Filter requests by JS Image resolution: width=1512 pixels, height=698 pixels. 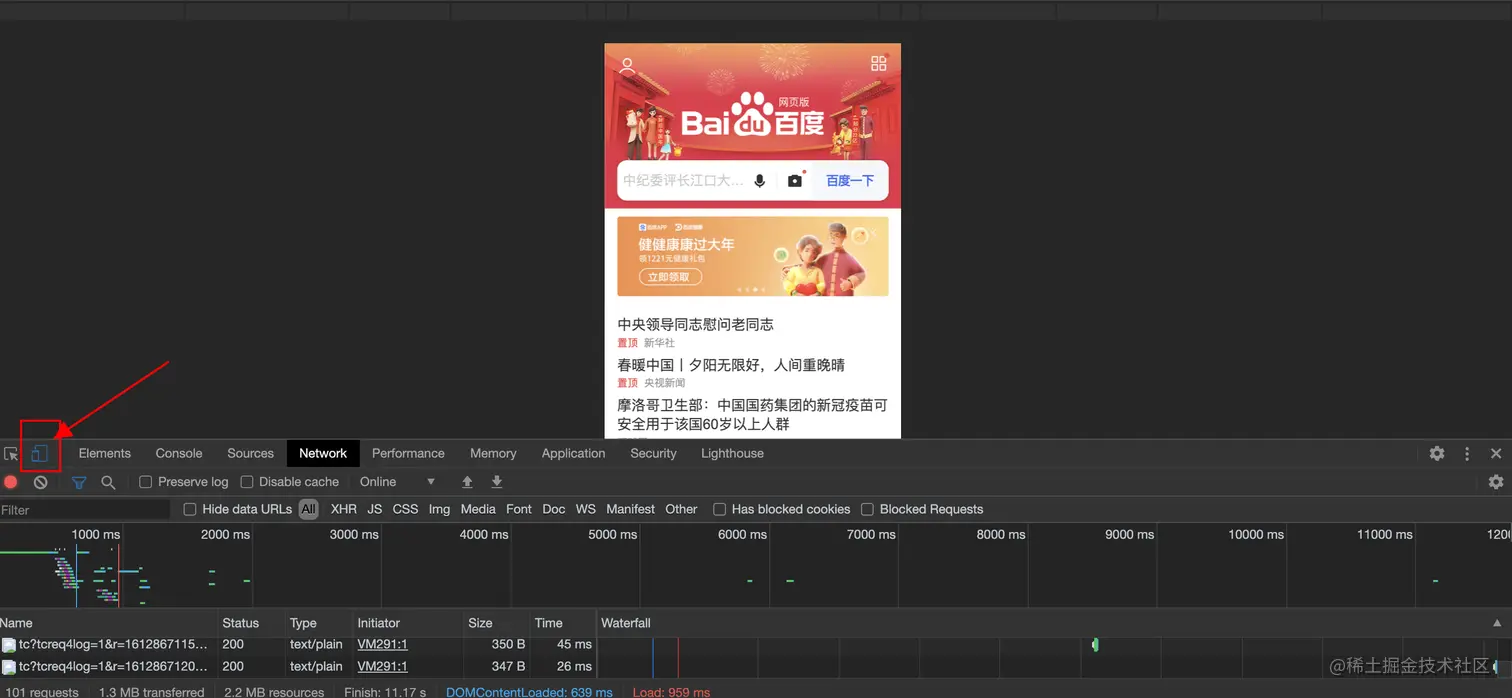pos(375,509)
